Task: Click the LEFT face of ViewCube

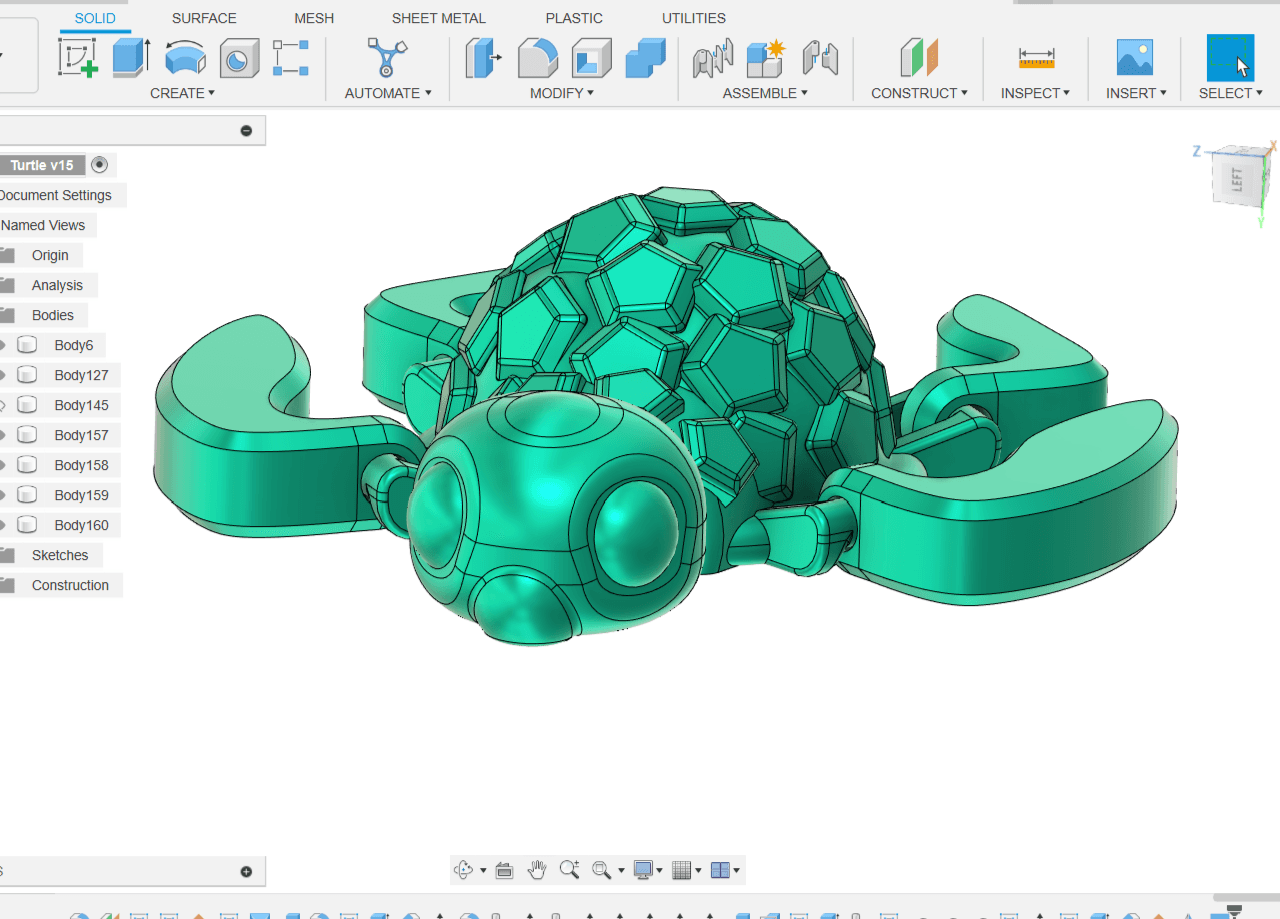Action: 1238,181
